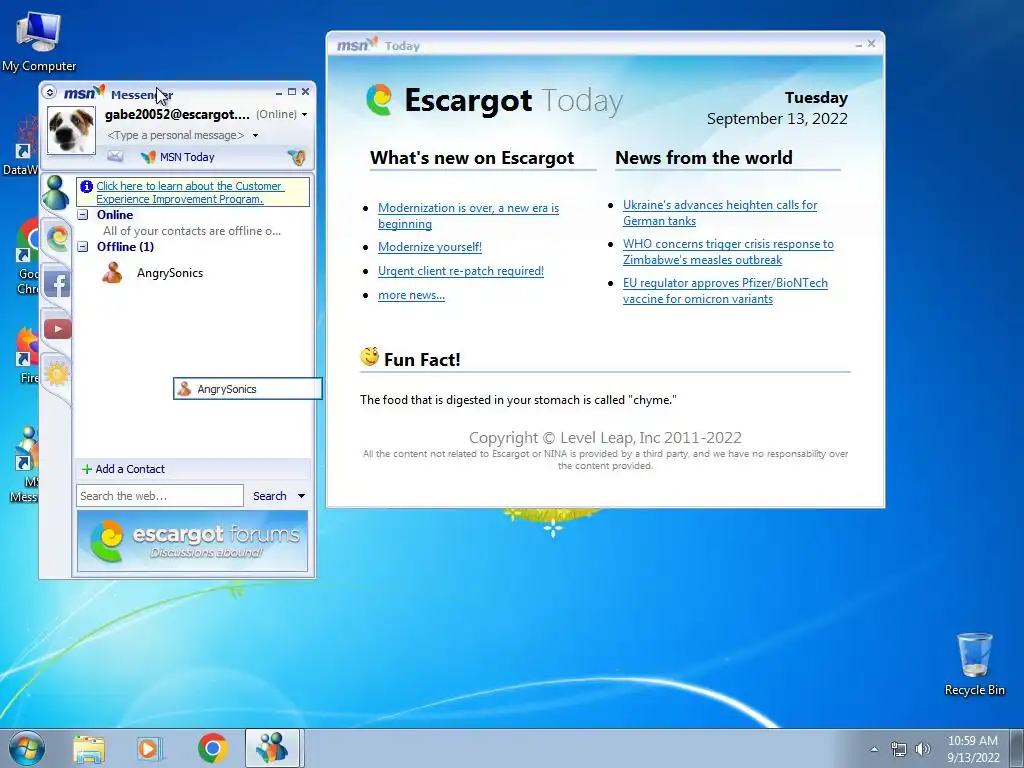Click the winking smiley Fun Fact icon

click(370, 357)
